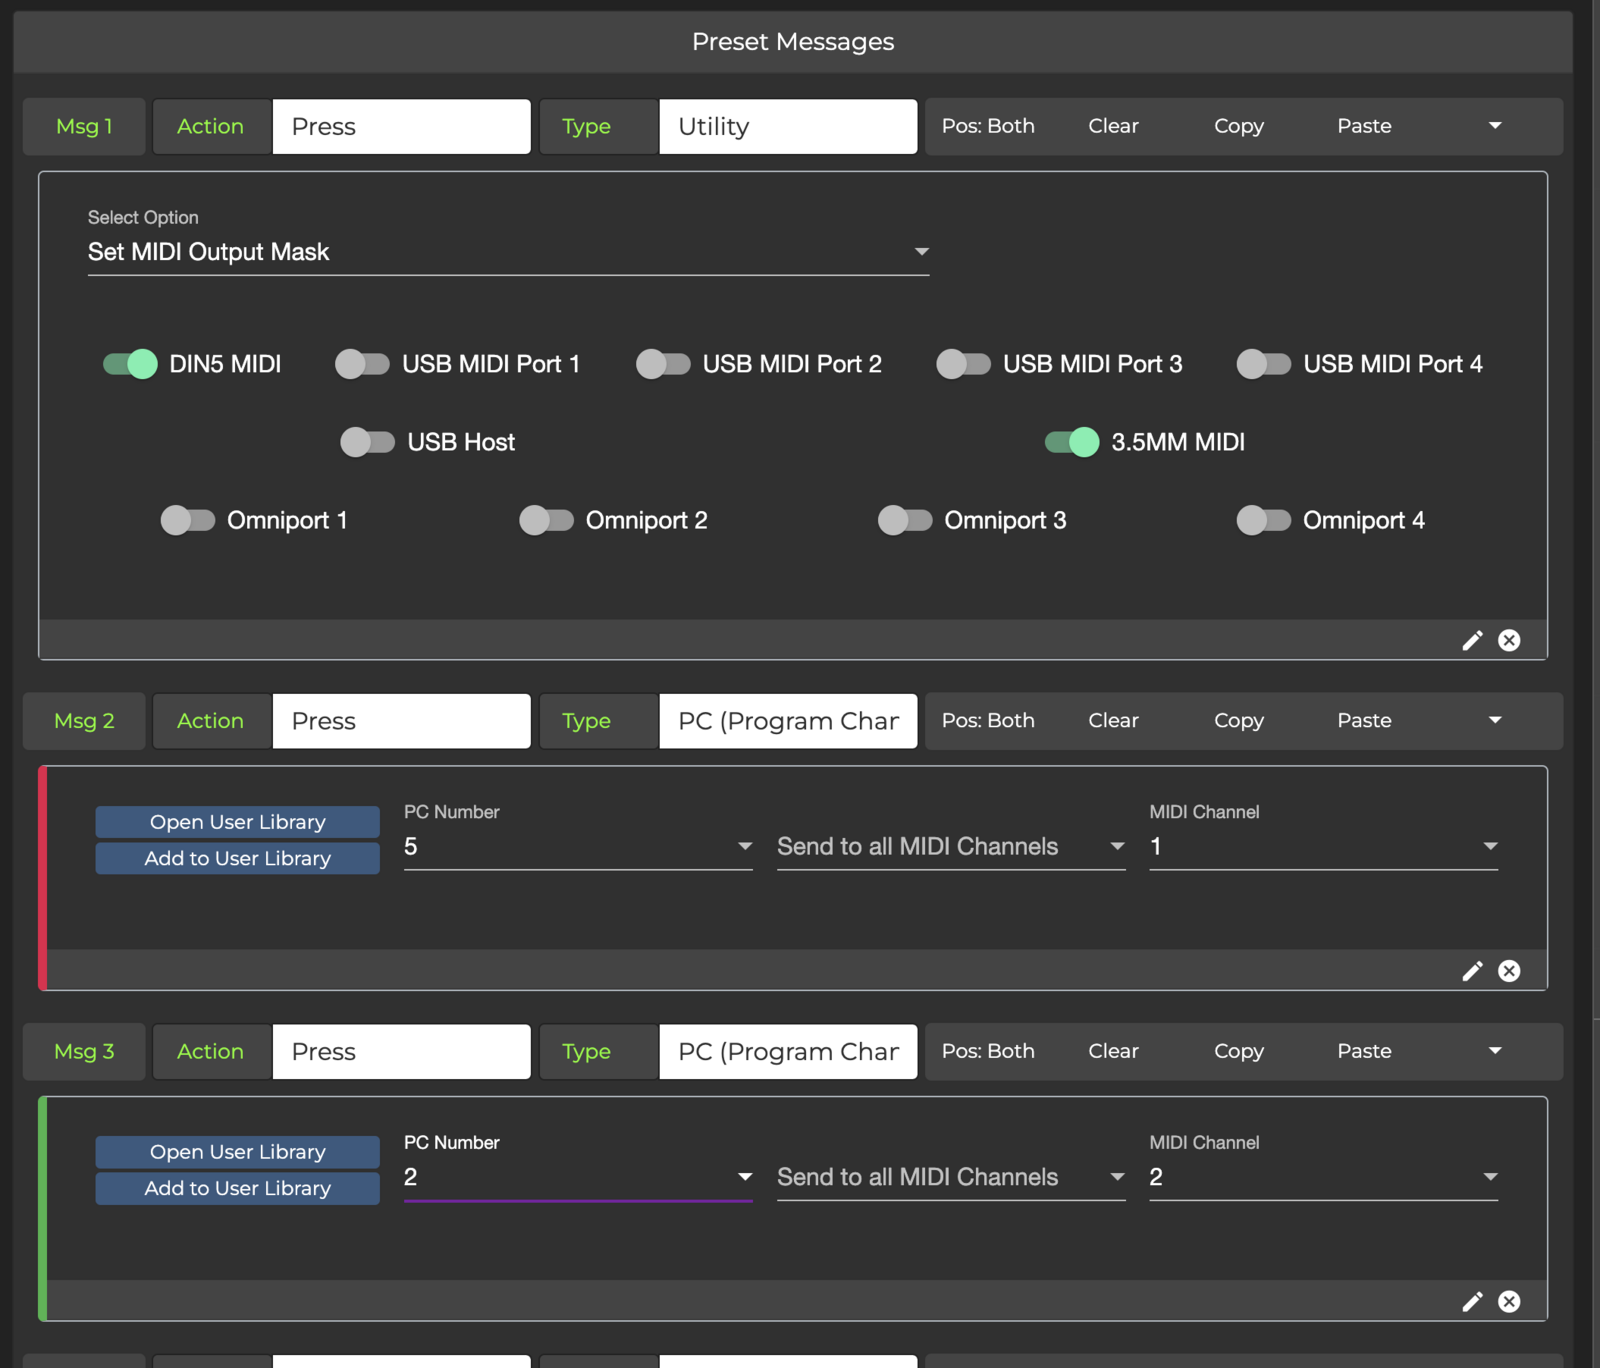Click Copy in the Msg 1 row
This screenshot has height=1368, width=1600.
1238,126
